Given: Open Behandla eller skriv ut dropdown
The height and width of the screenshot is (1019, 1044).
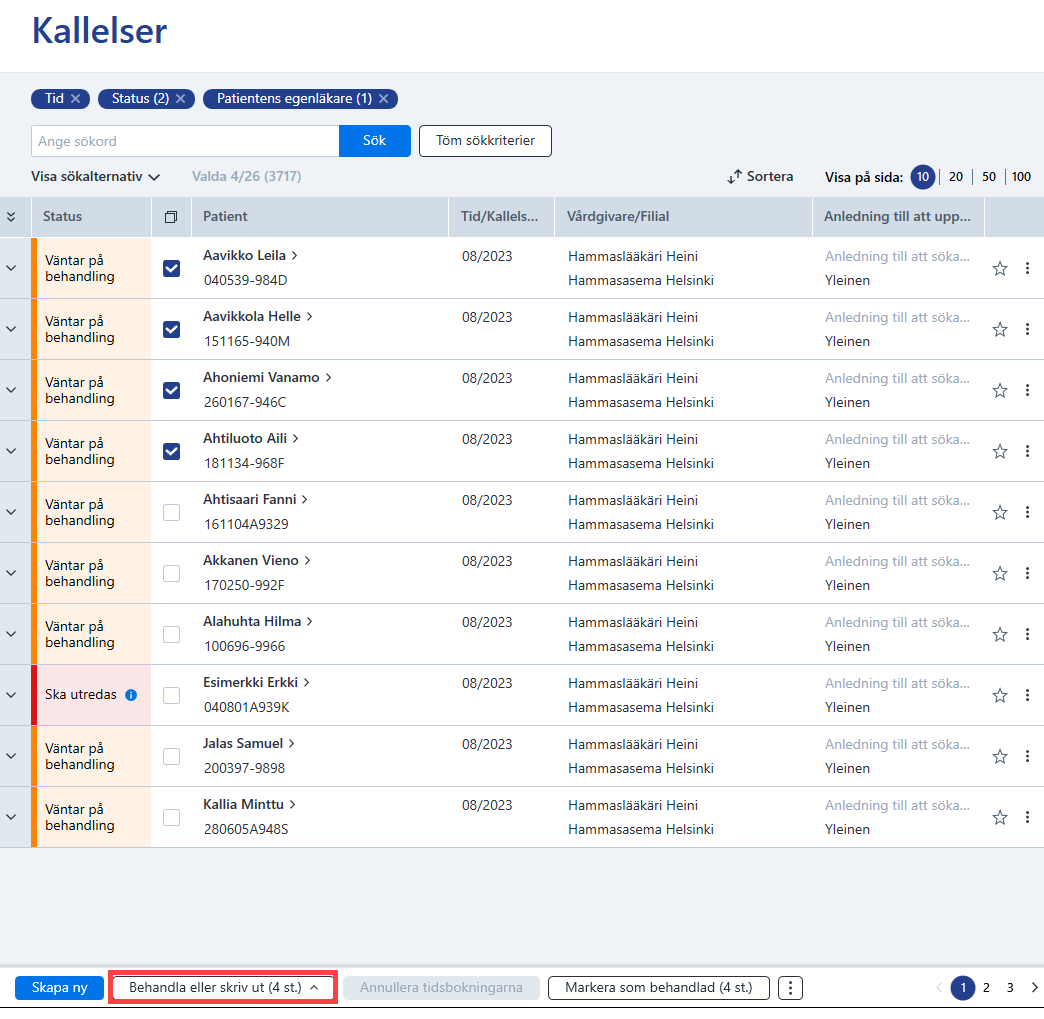Looking at the screenshot, I should [x=223, y=988].
